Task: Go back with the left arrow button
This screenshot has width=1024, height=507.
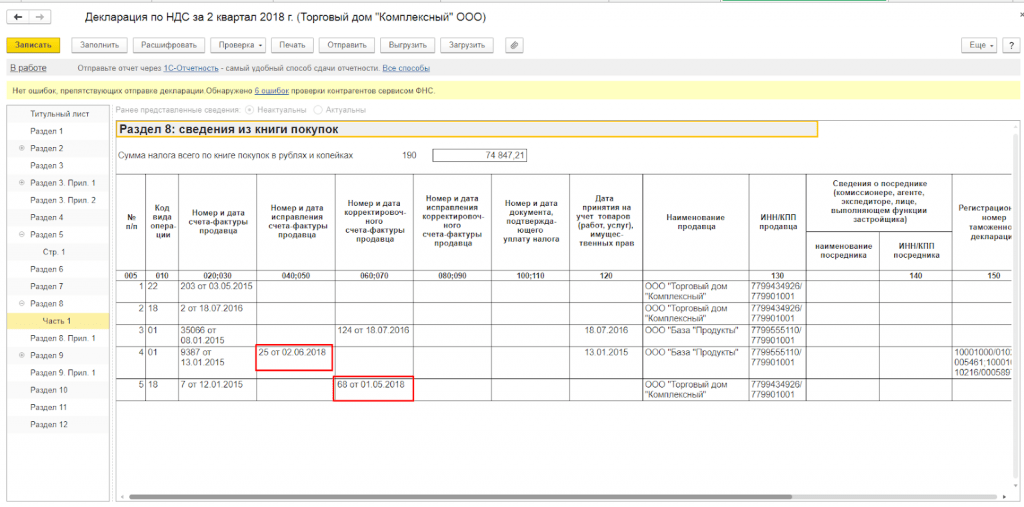Action: pyautogui.click(x=18, y=17)
